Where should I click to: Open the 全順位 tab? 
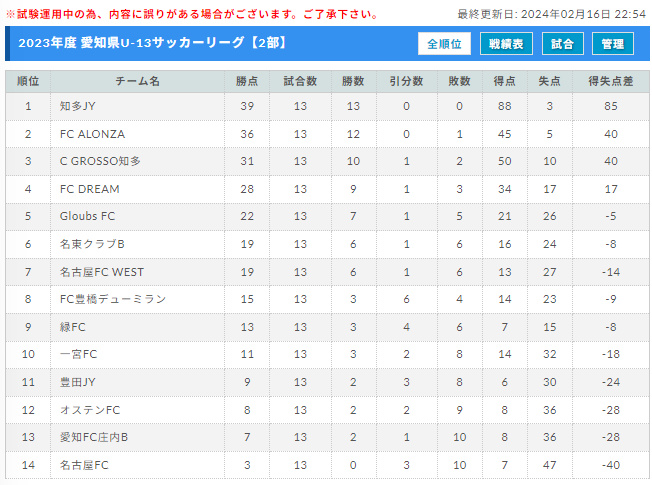[444, 44]
